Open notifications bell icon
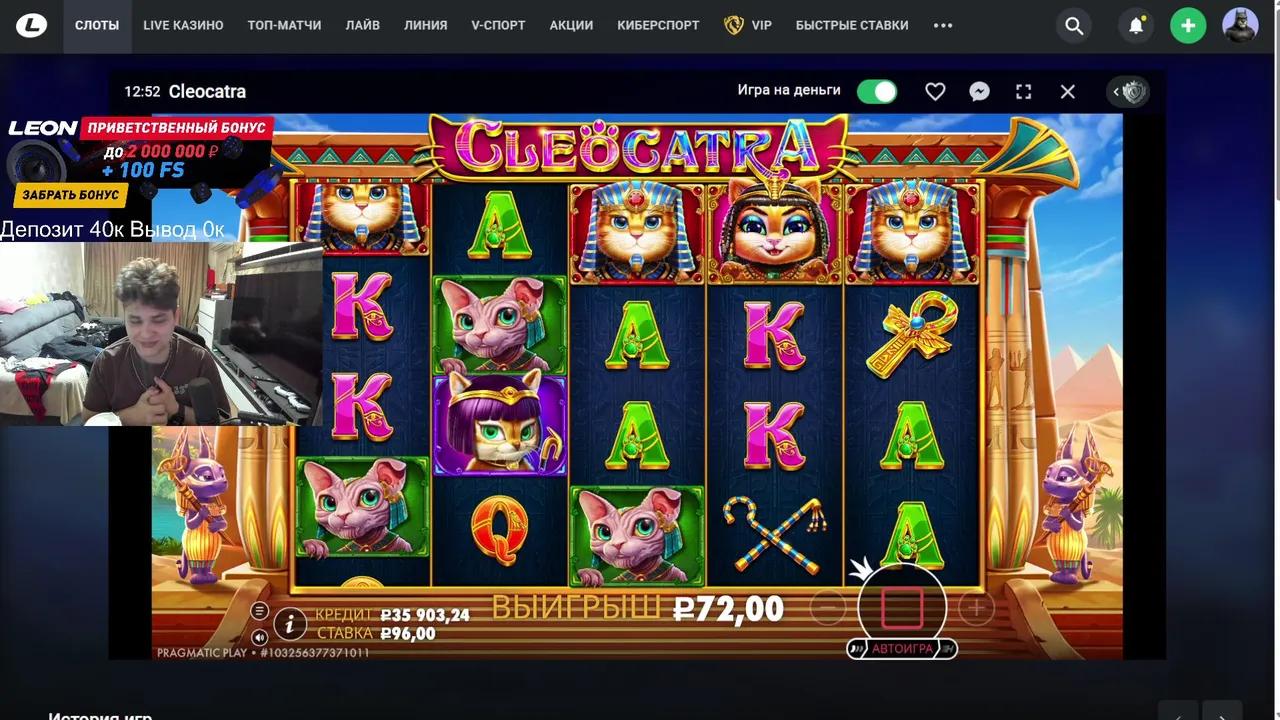The height and width of the screenshot is (720, 1280). coord(1136,26)
